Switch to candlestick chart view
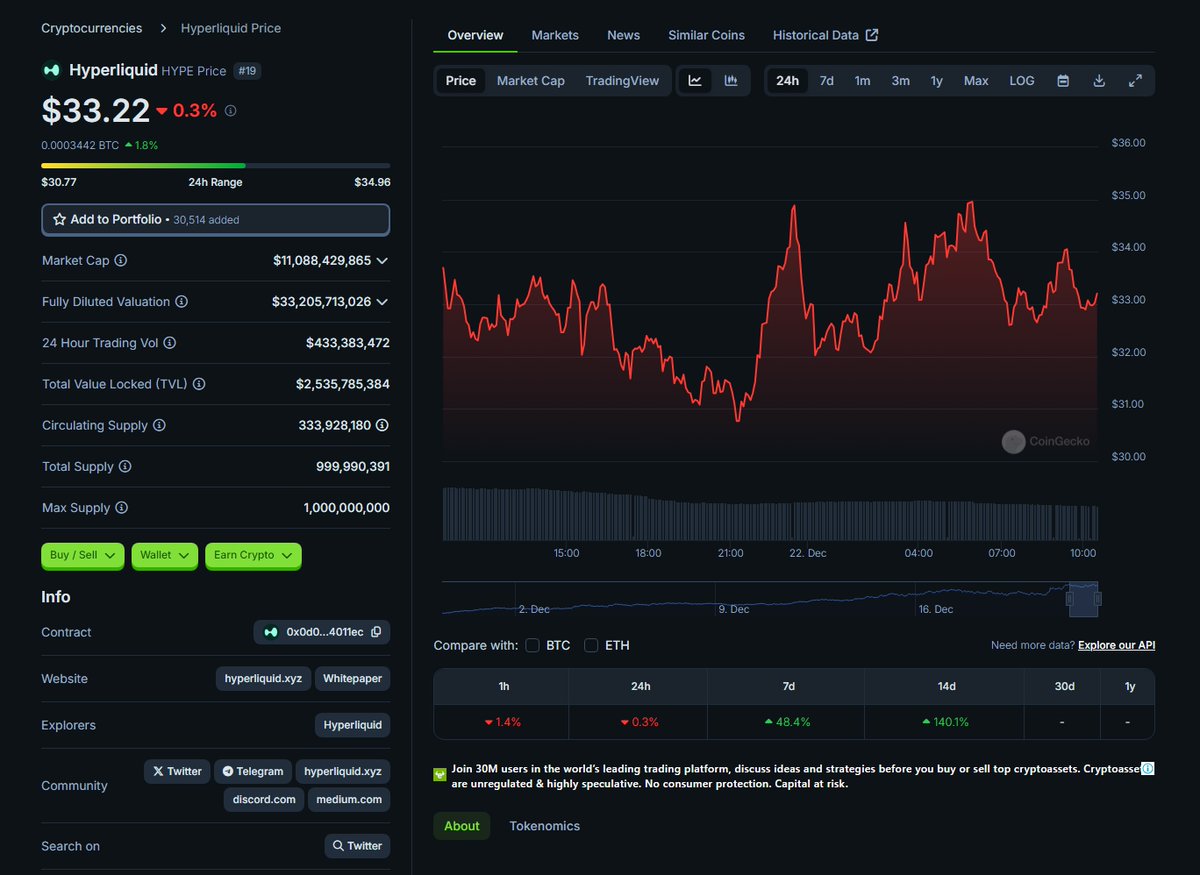This screenshot has height=875, width=1200. coord(731,80)
